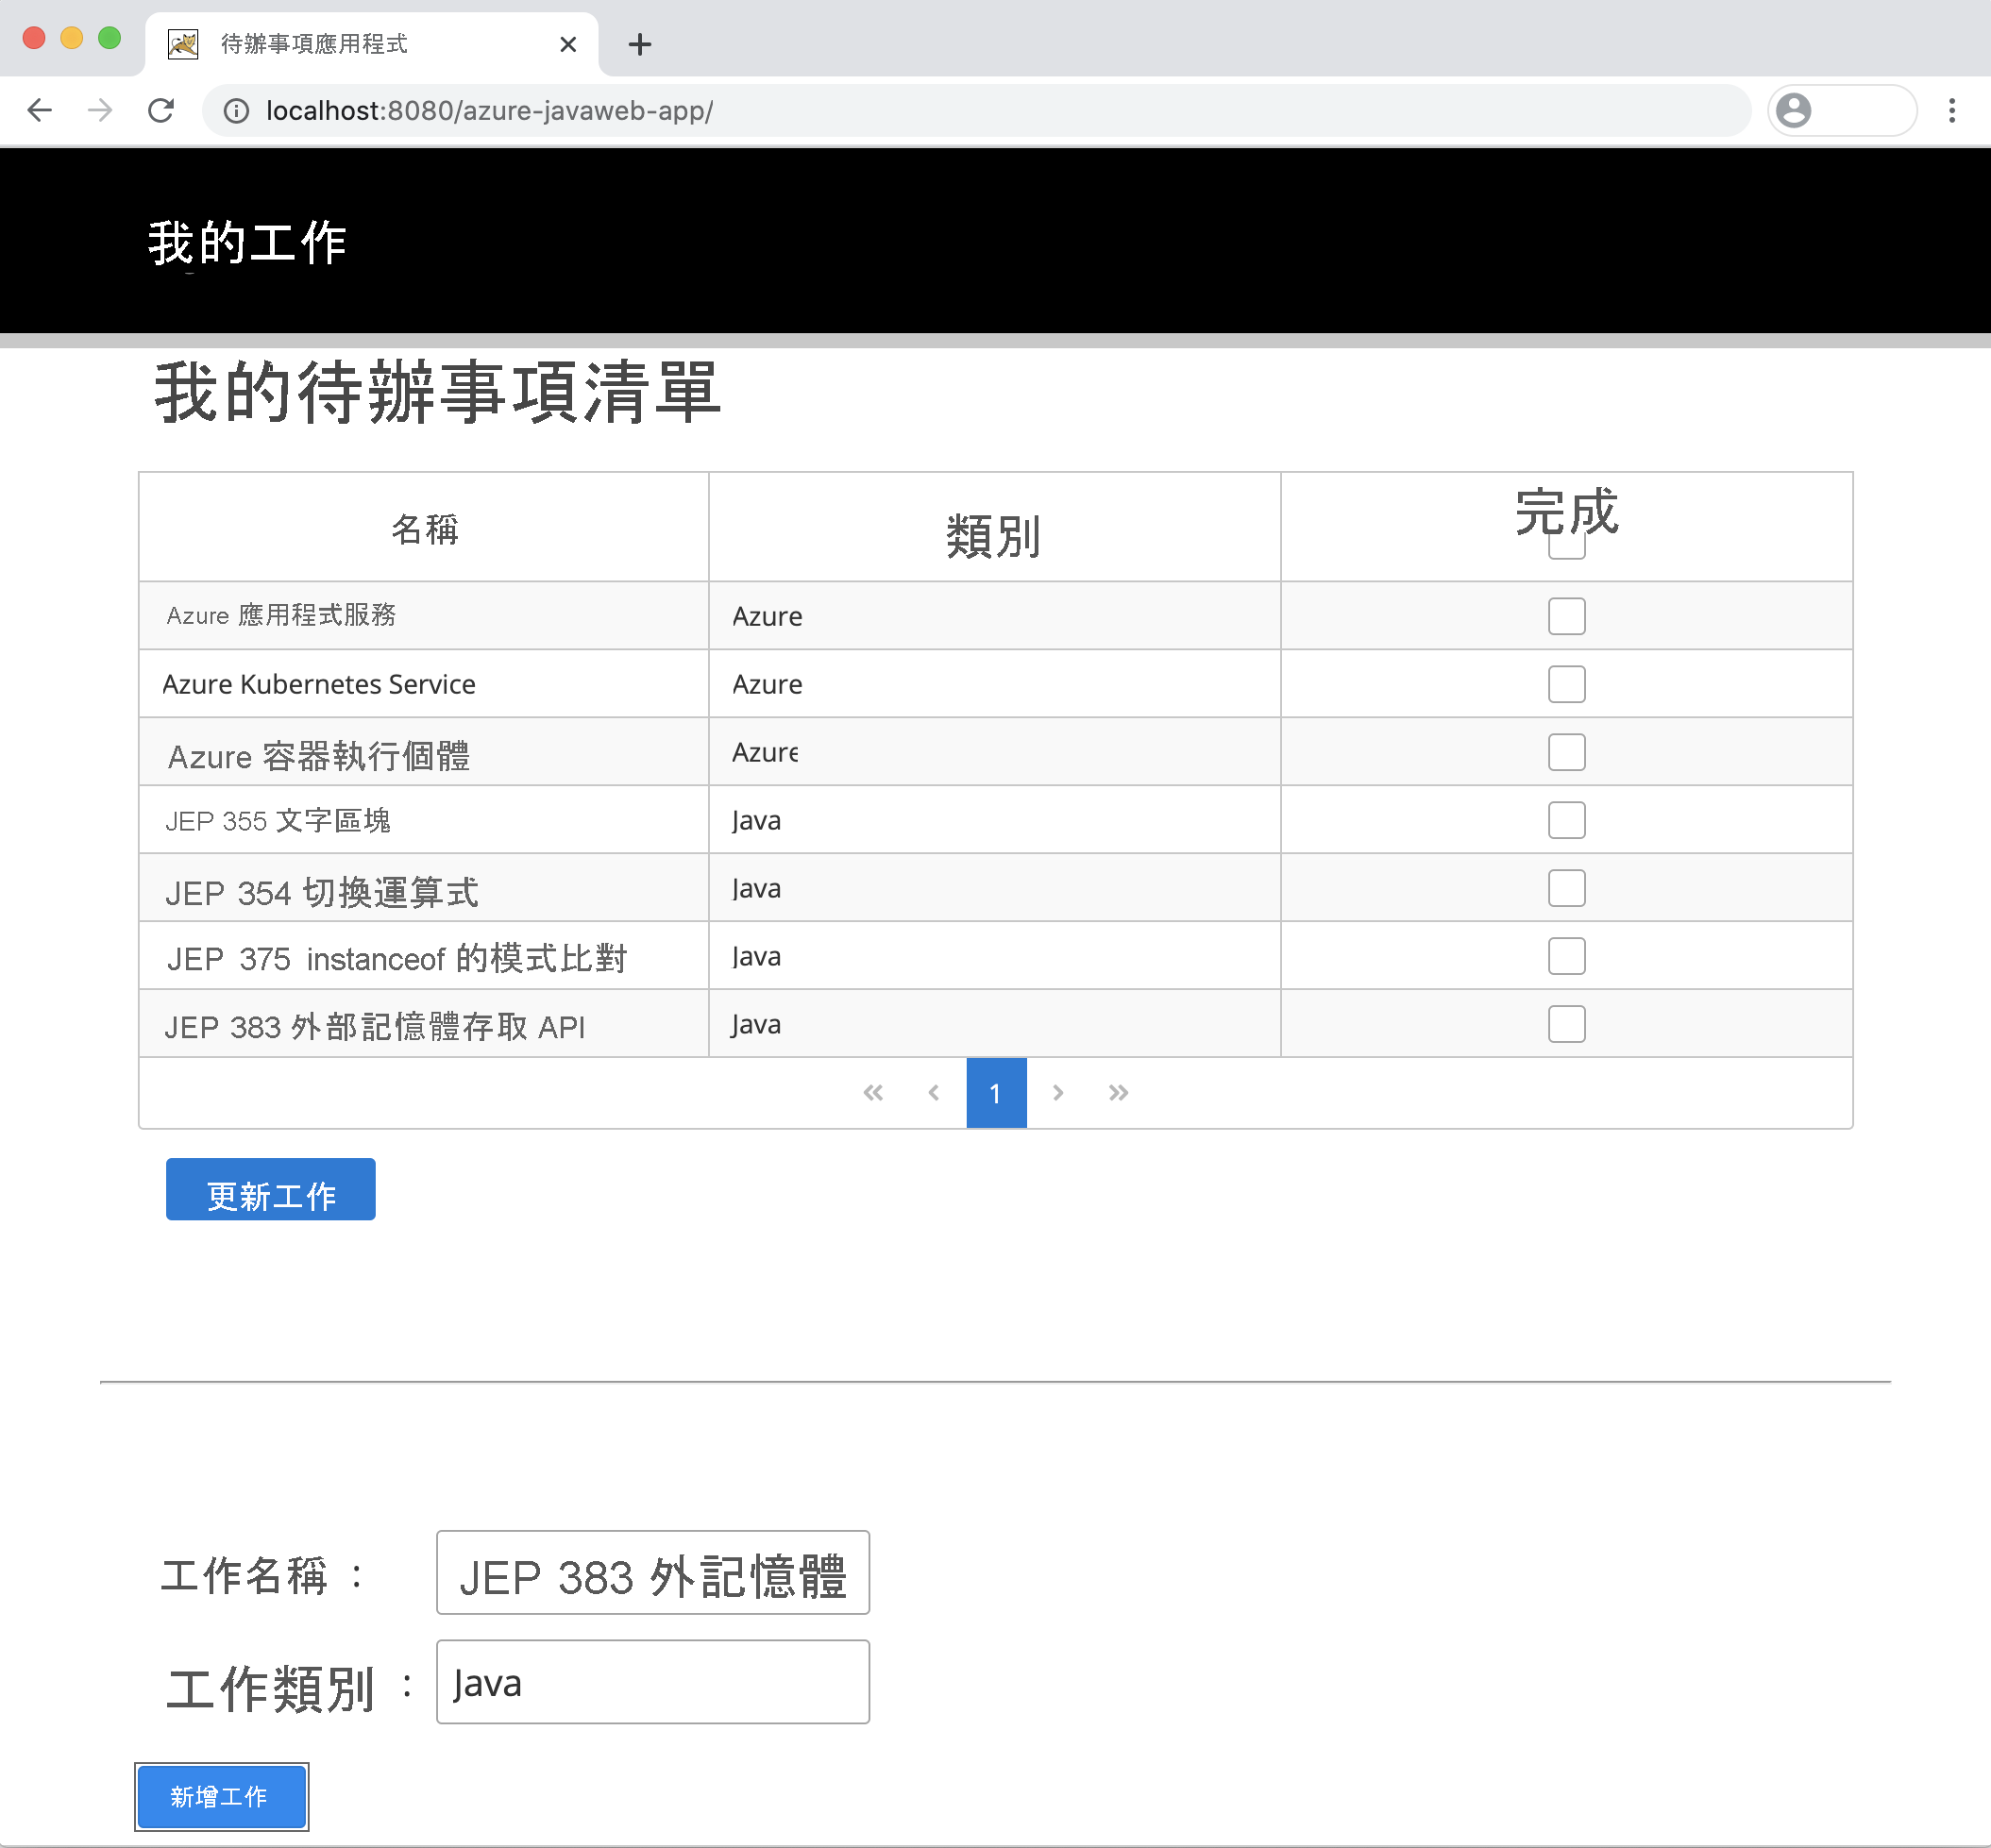Check the JEP 383 外部記憶體存取 API checkbox

click(1566, 1024)
